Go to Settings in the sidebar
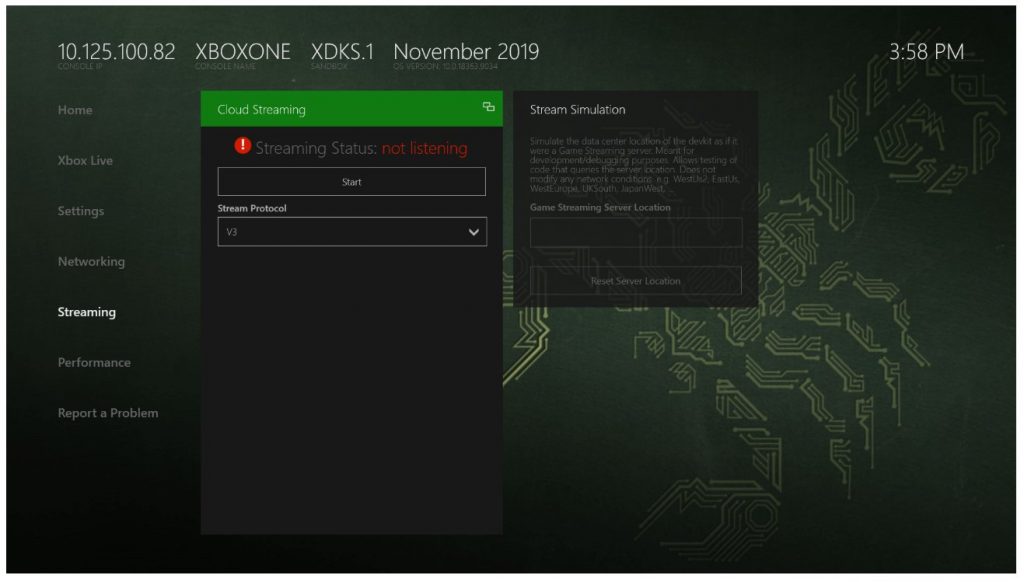The height and width of the screenshot is (582, 1024). (80, 211)
